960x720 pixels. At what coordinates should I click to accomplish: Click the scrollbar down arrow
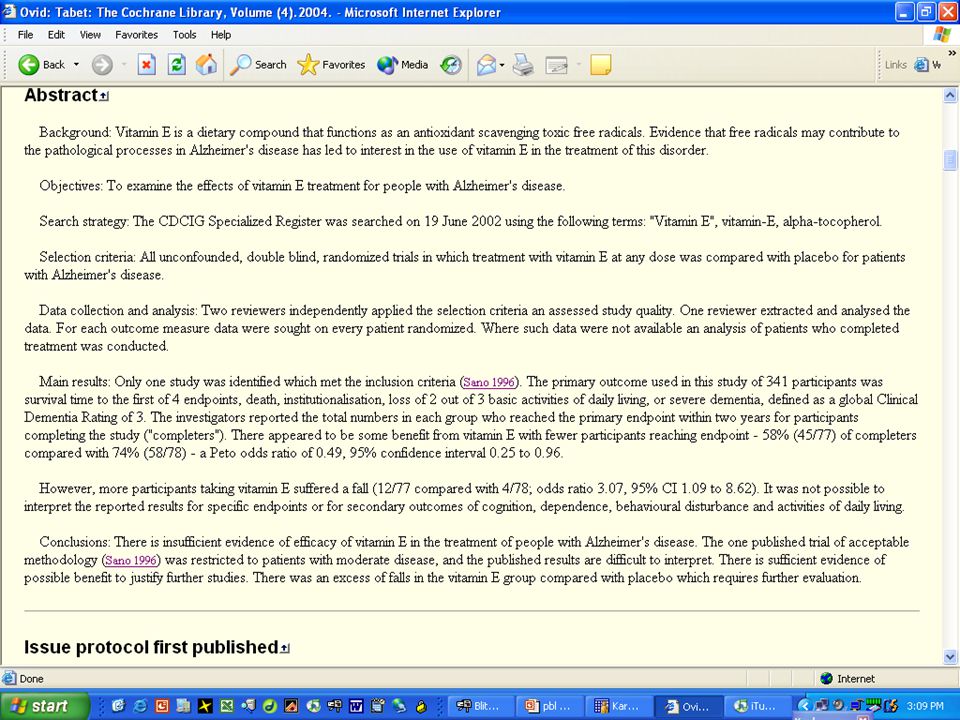coord(950,658)
